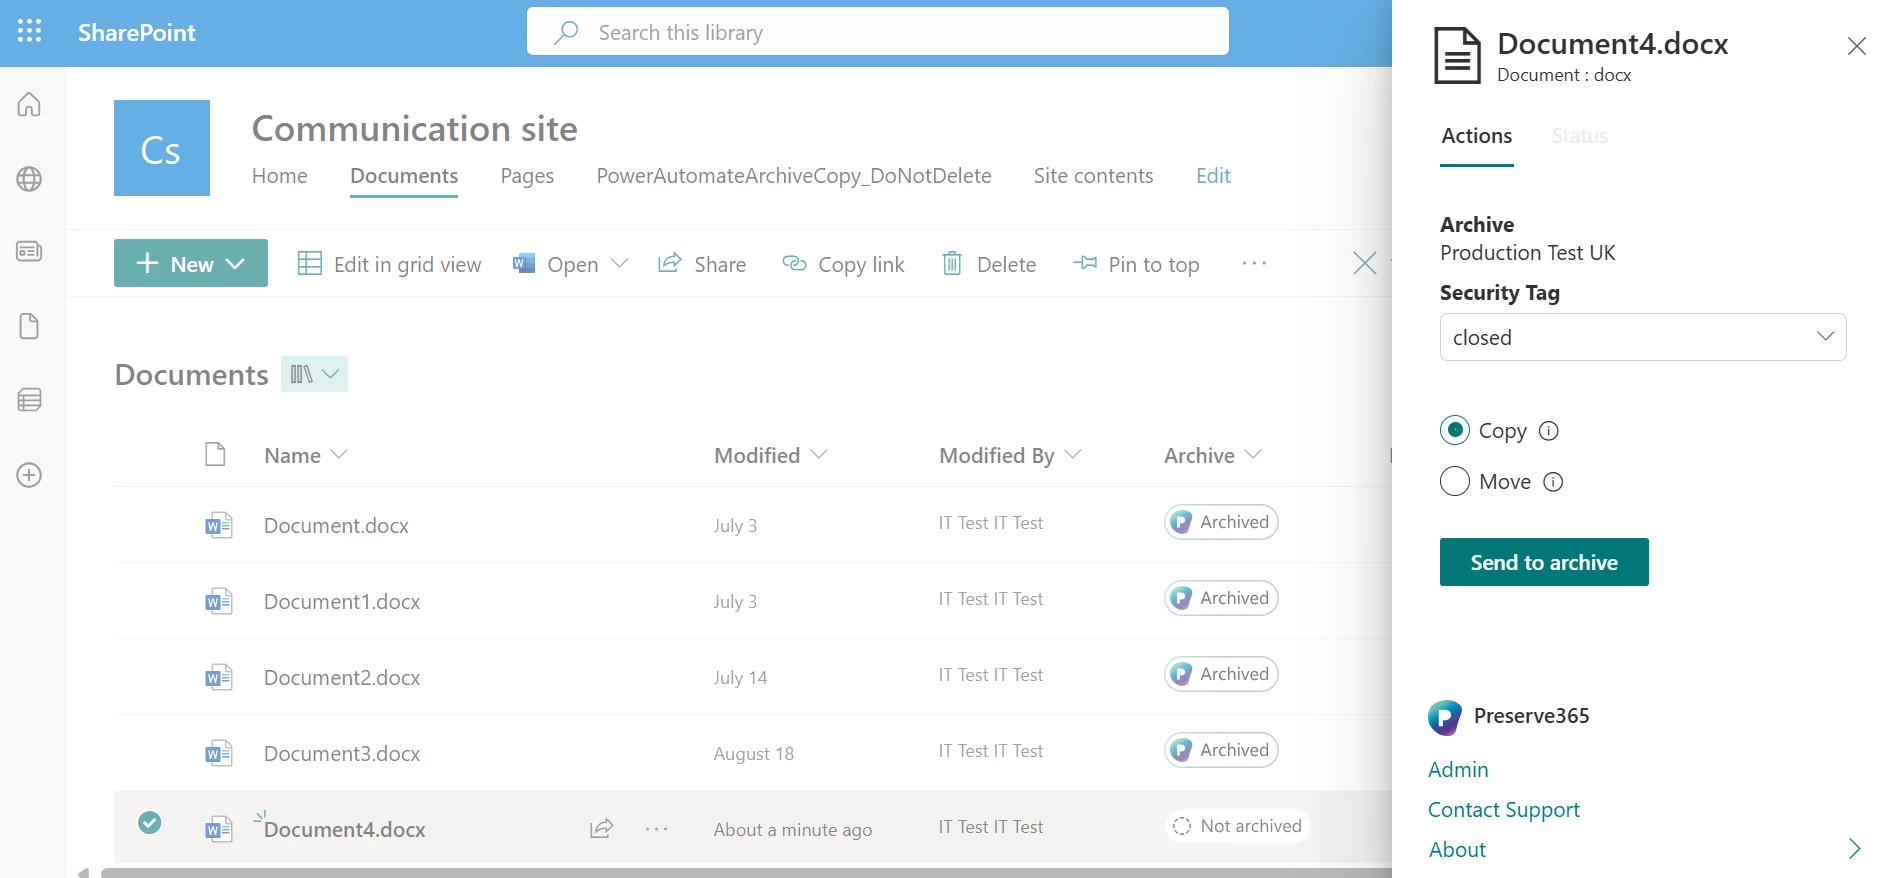Click the Create plus sidebar icon
Screen dimensions: 1894x878
point(29,475)
